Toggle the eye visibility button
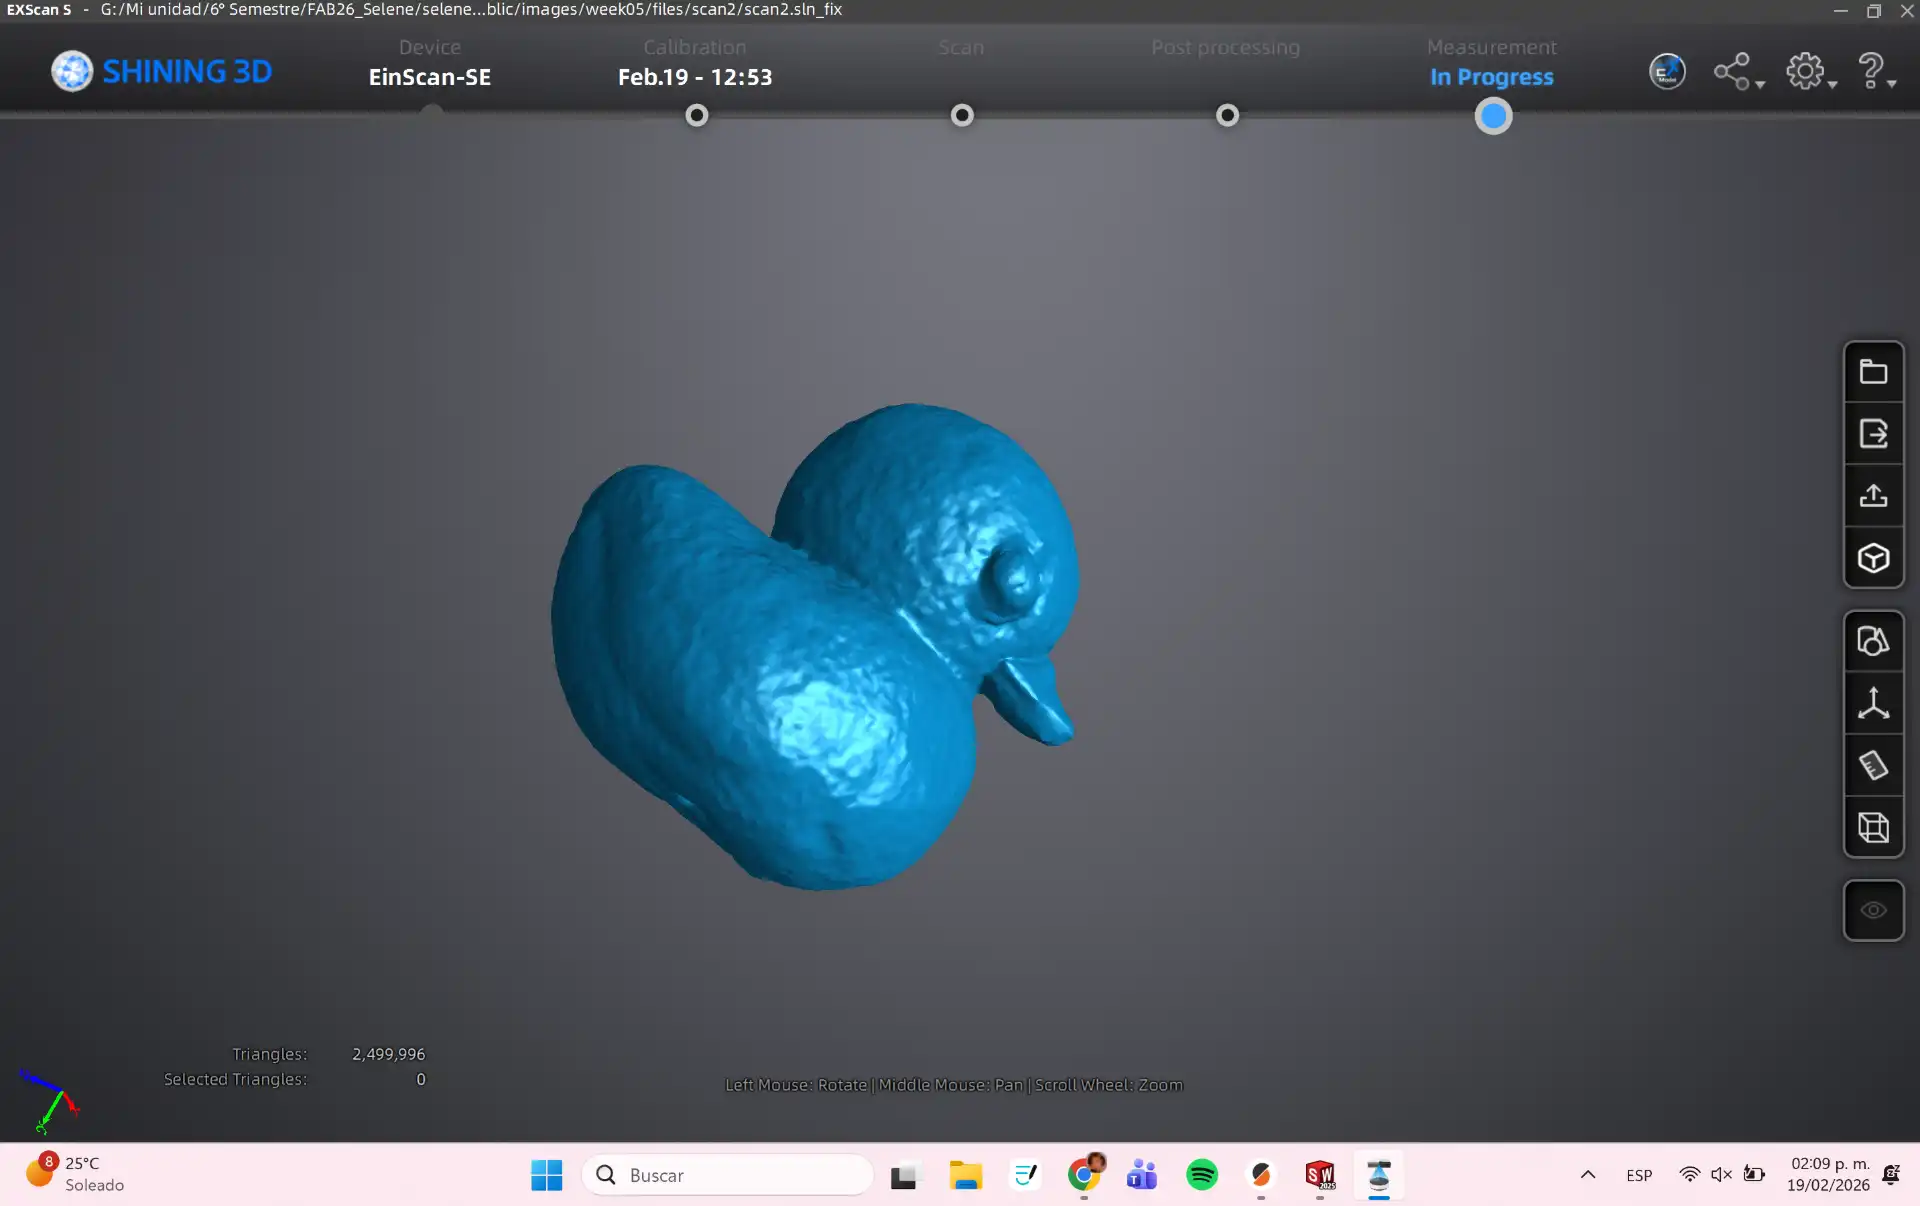This screenshot has width=1920, height=1206. 1873,910
